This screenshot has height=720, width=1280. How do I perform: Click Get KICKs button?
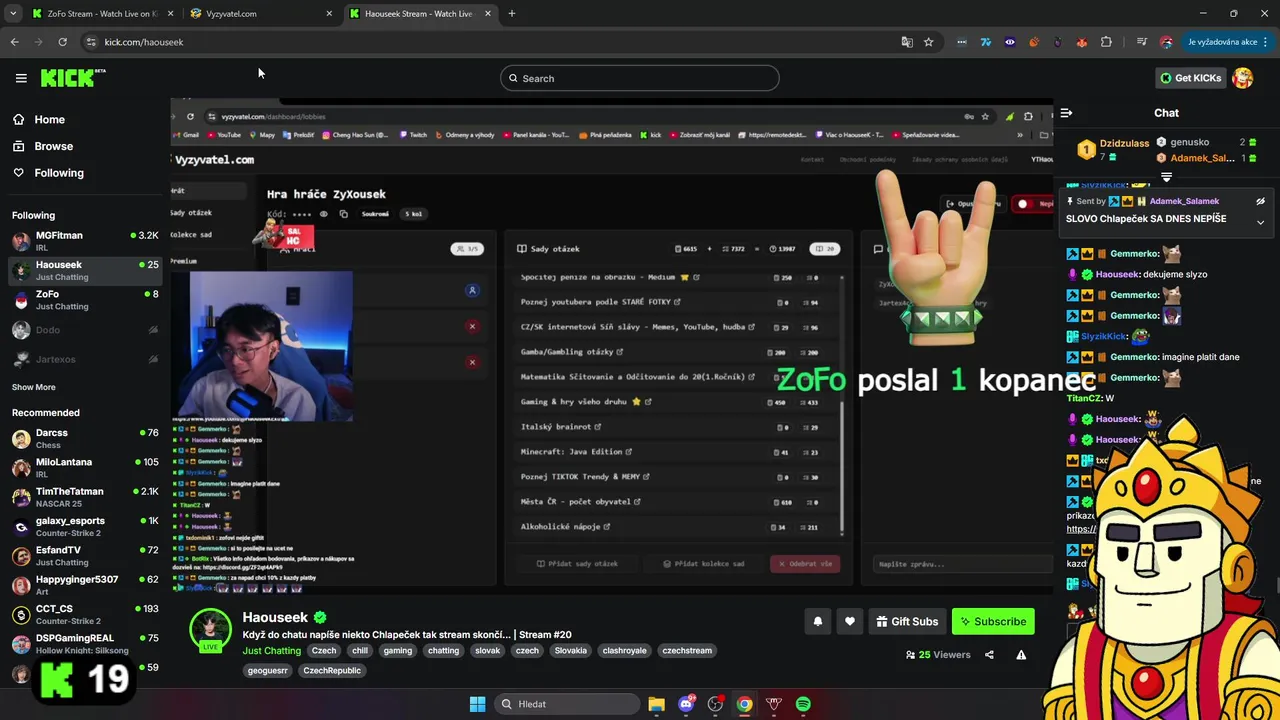(x=1190, y=78)
